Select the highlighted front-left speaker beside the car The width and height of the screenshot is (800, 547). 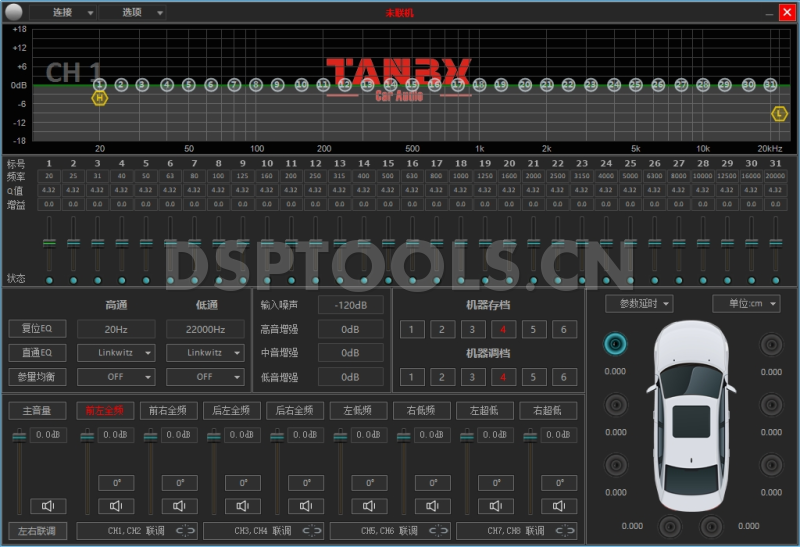[615, 344]
